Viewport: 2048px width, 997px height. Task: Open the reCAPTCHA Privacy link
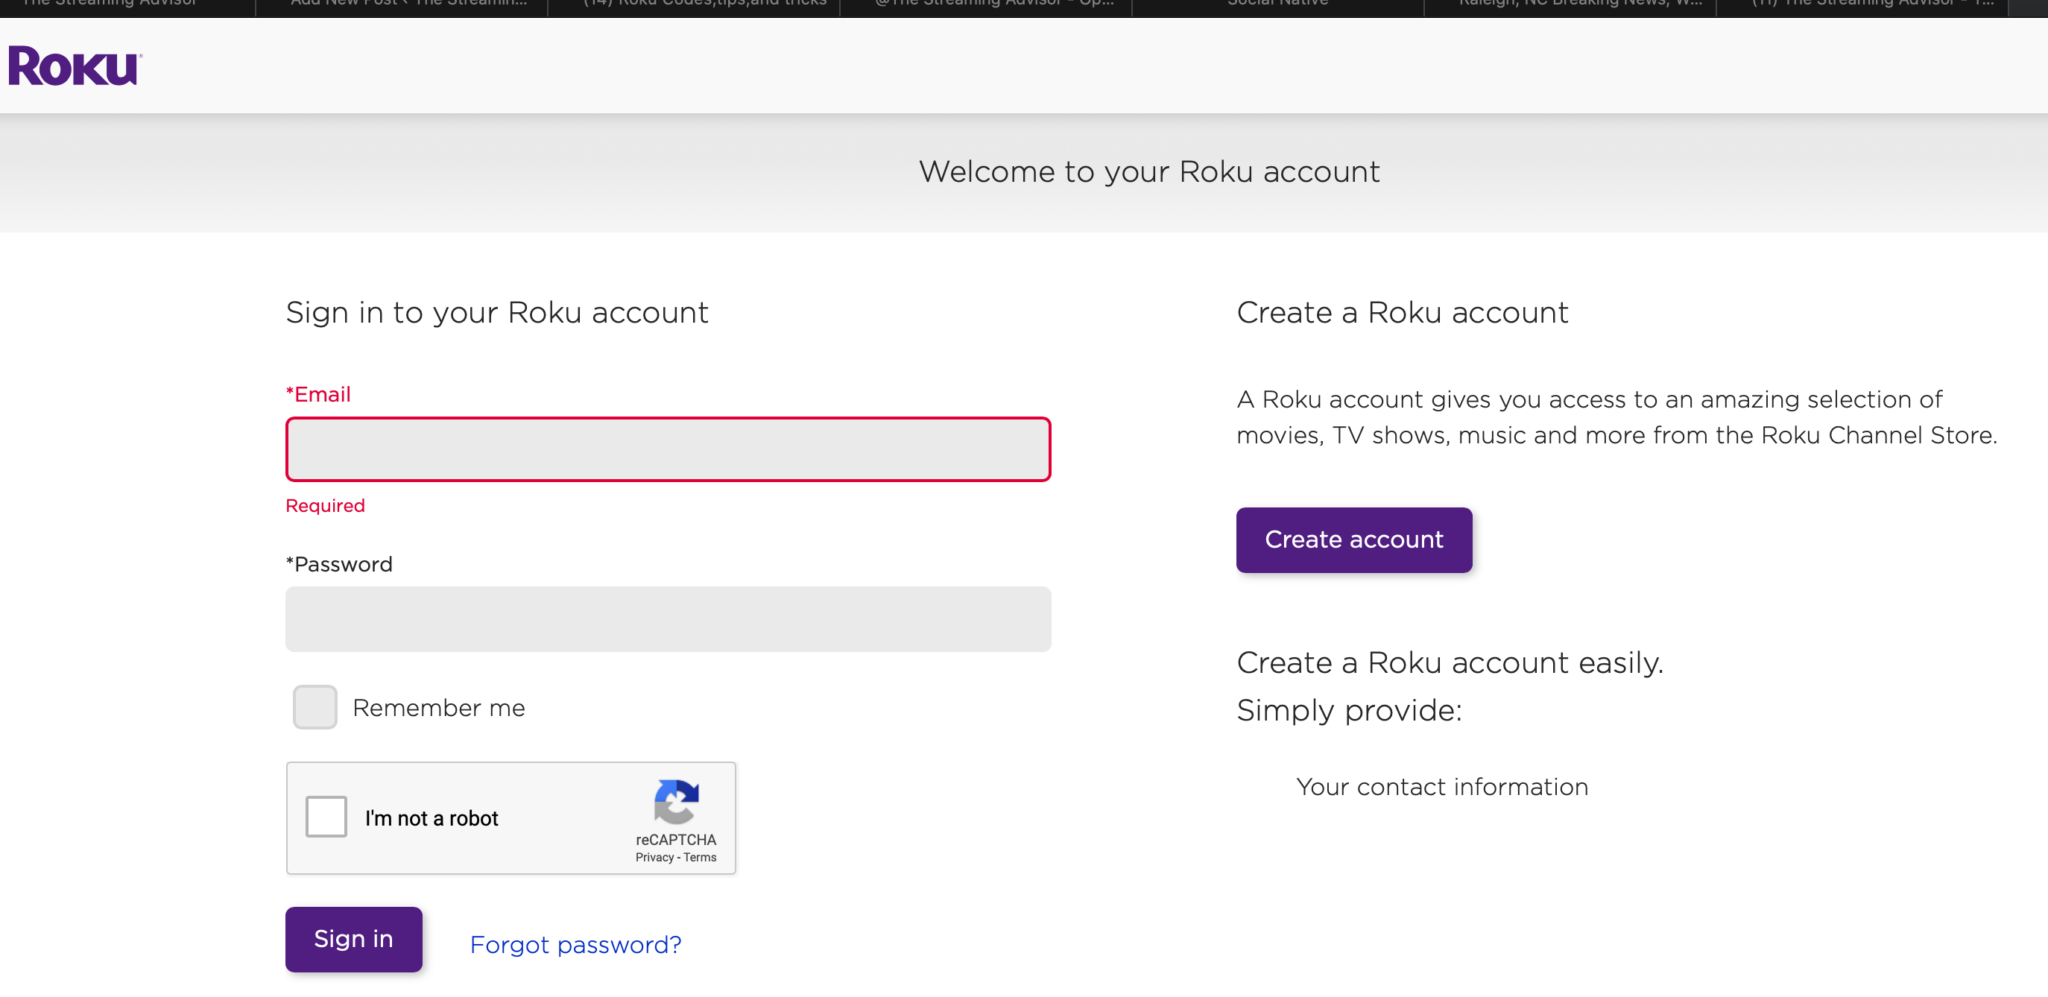tap(654, 858)
